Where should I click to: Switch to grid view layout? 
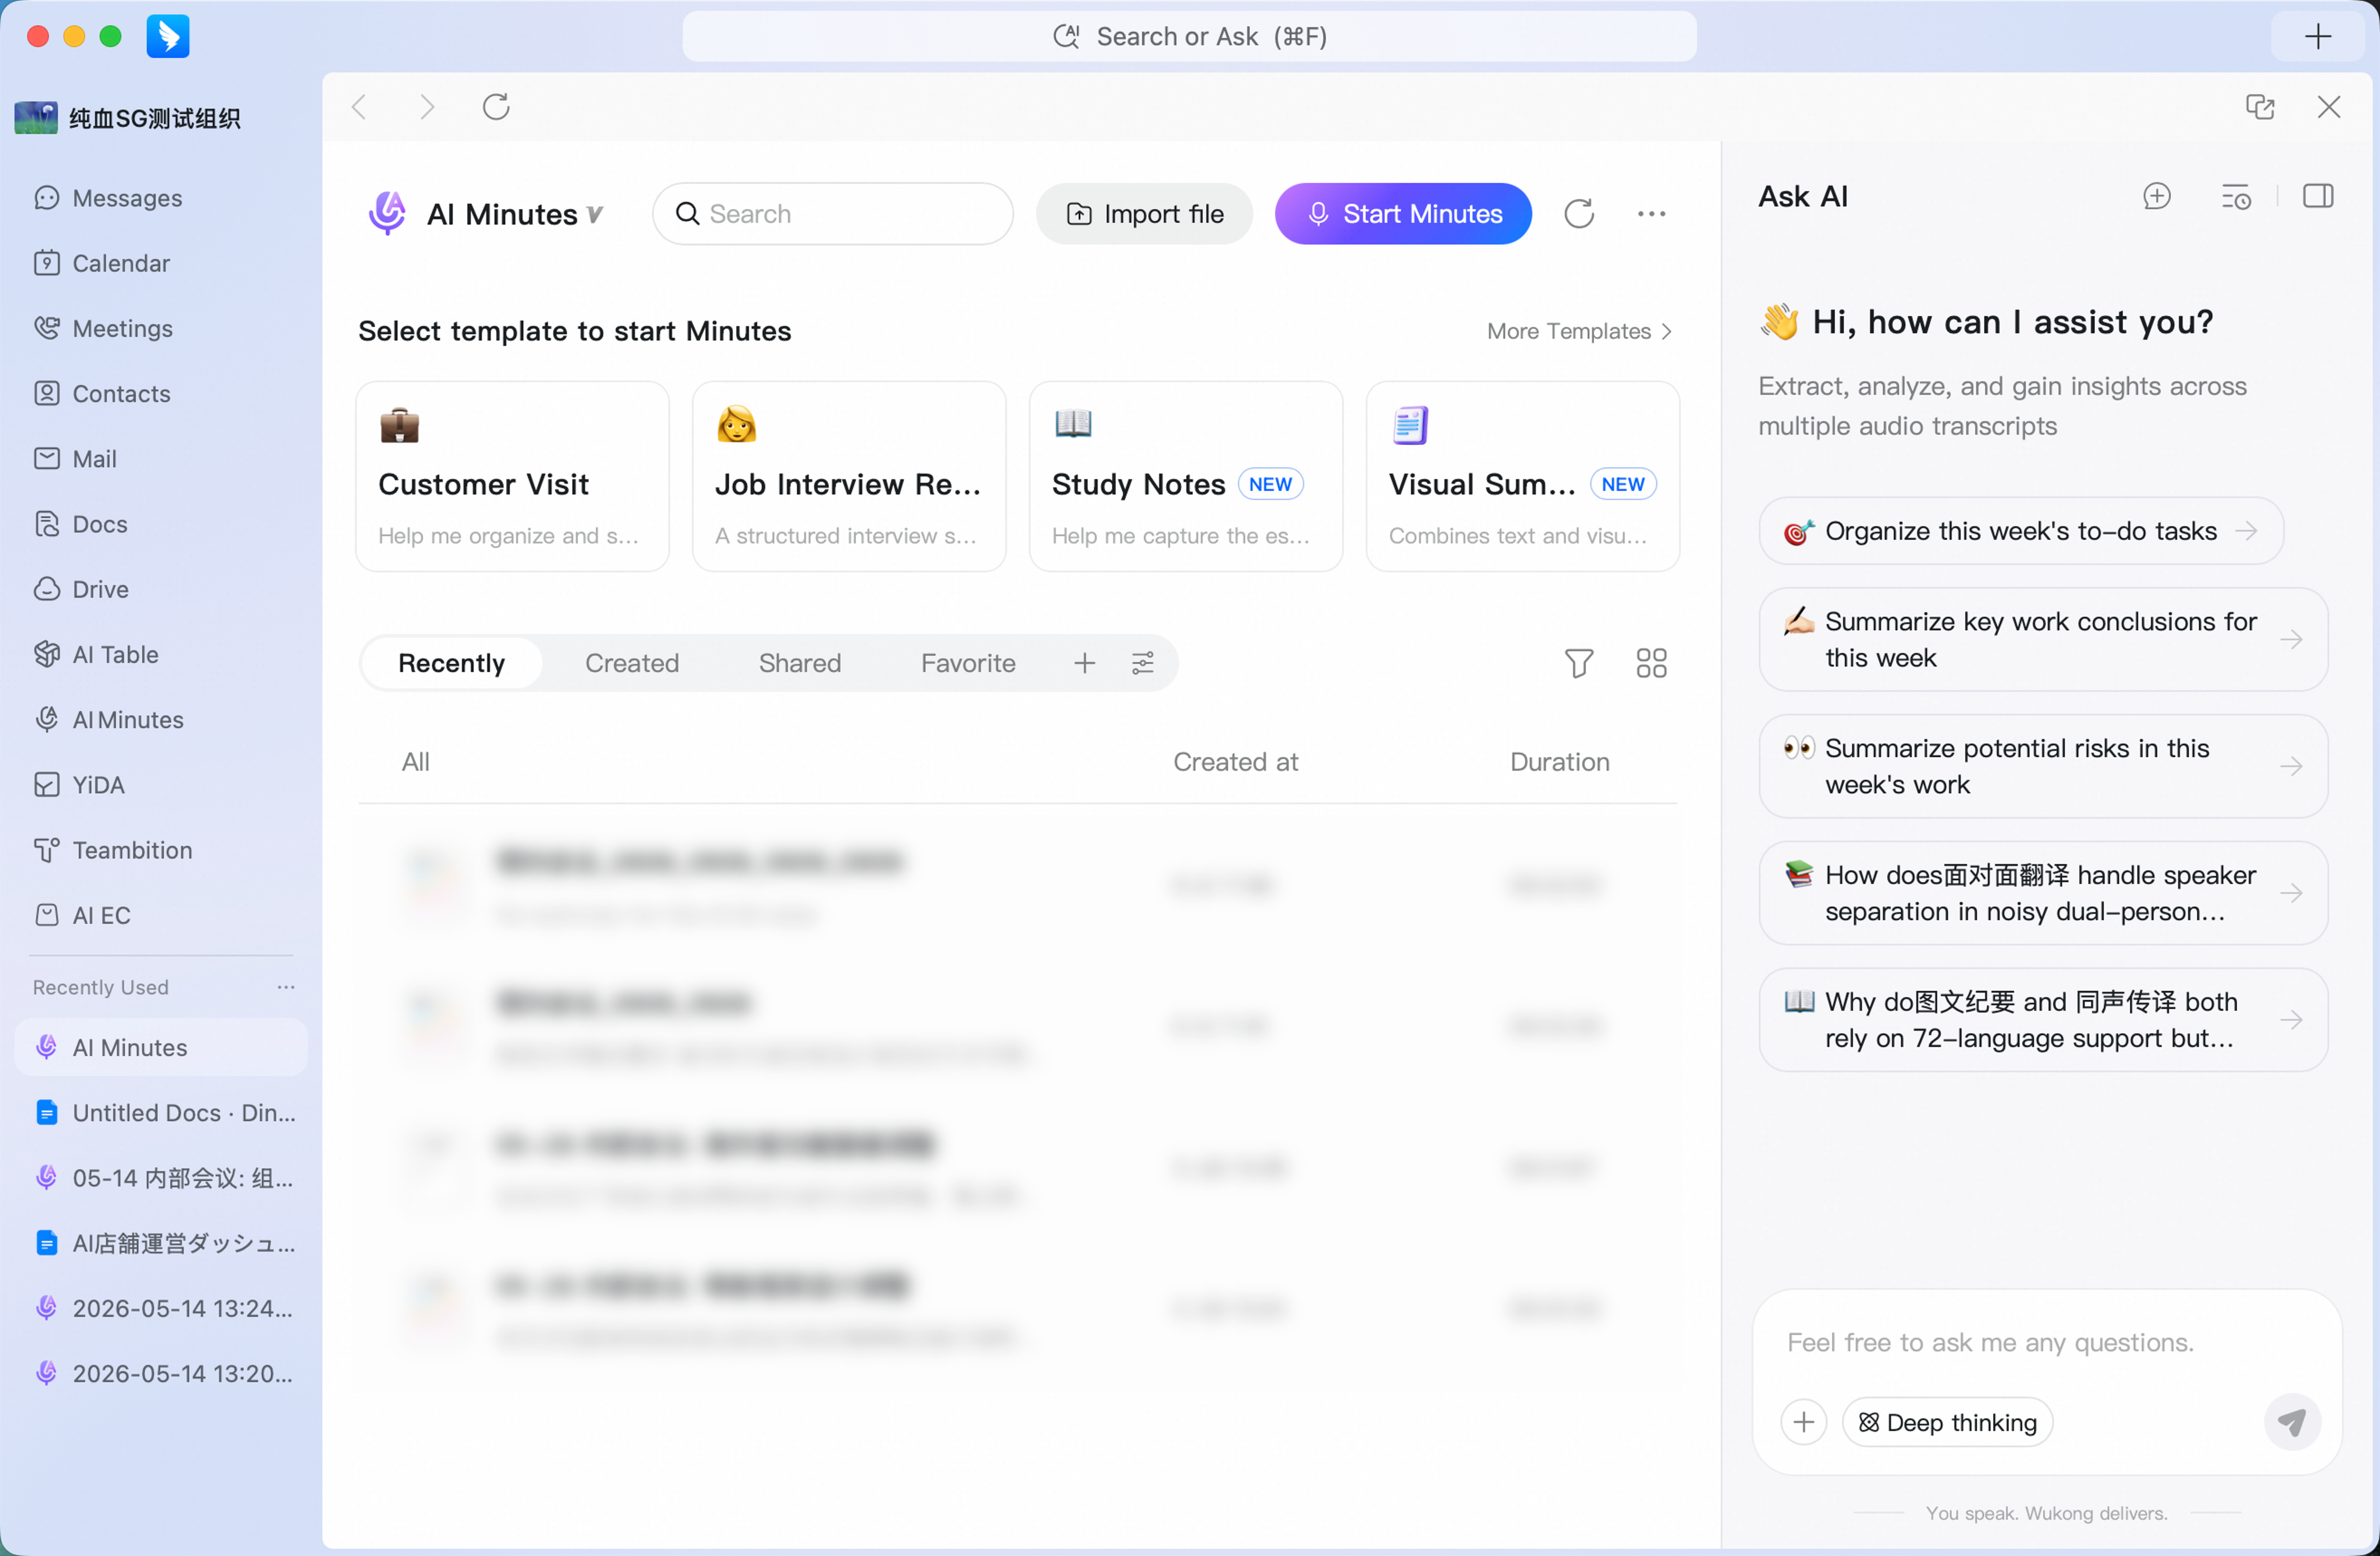pyautogui.click(x=1651, y=663)
